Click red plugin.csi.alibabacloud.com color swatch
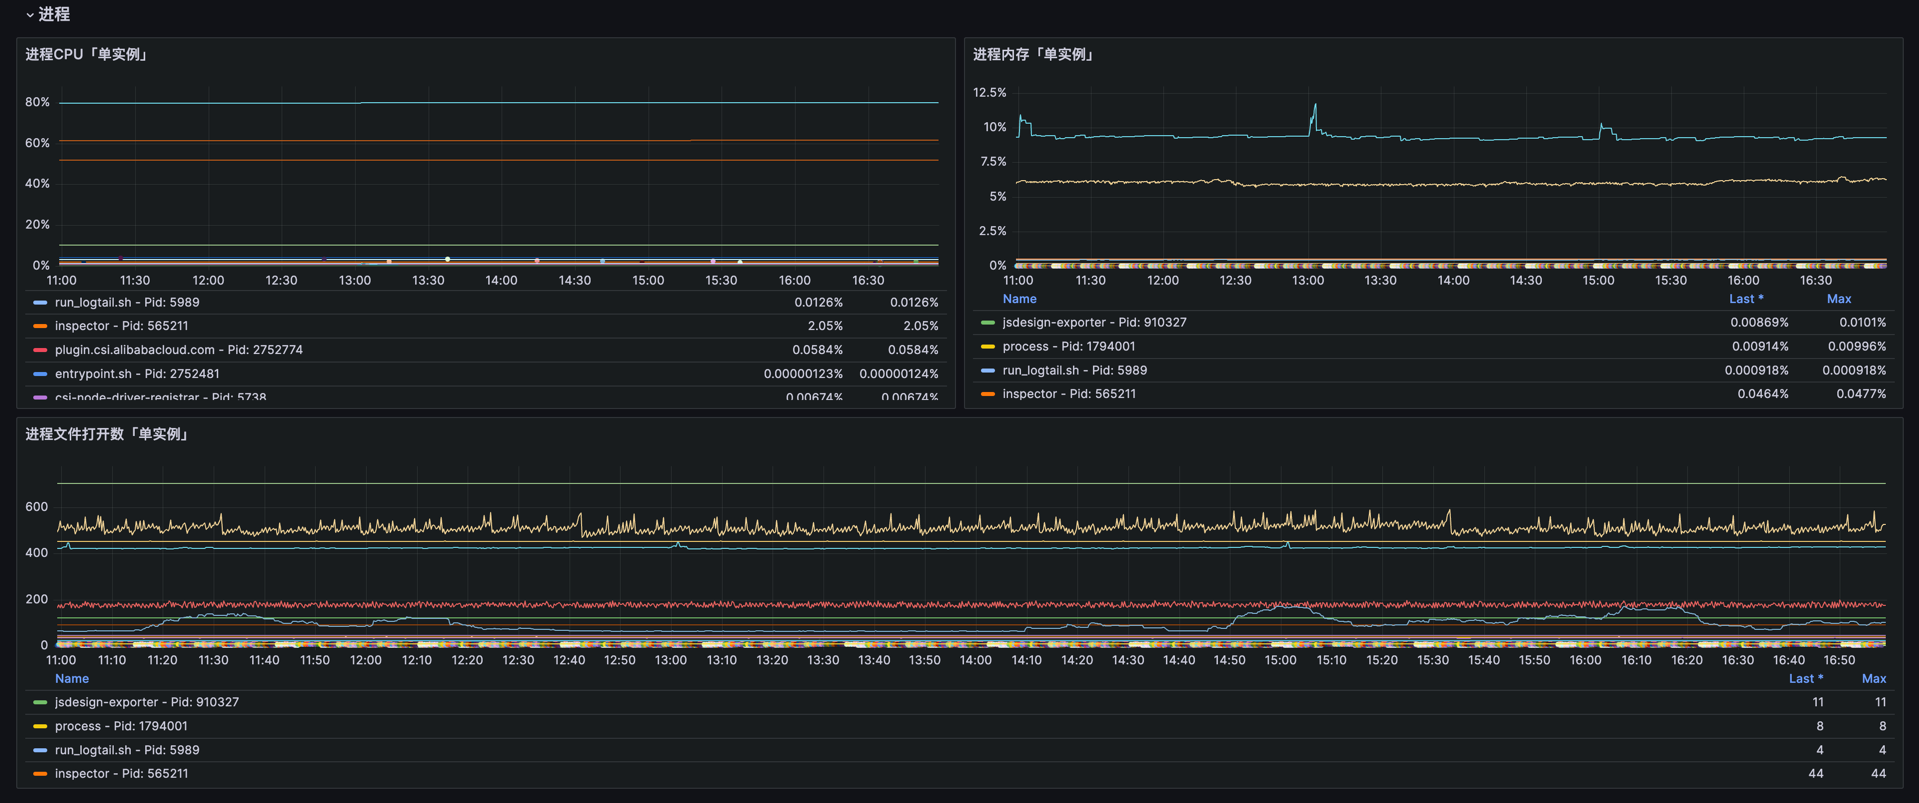The image size is (1919, 803). pos(40,350)
